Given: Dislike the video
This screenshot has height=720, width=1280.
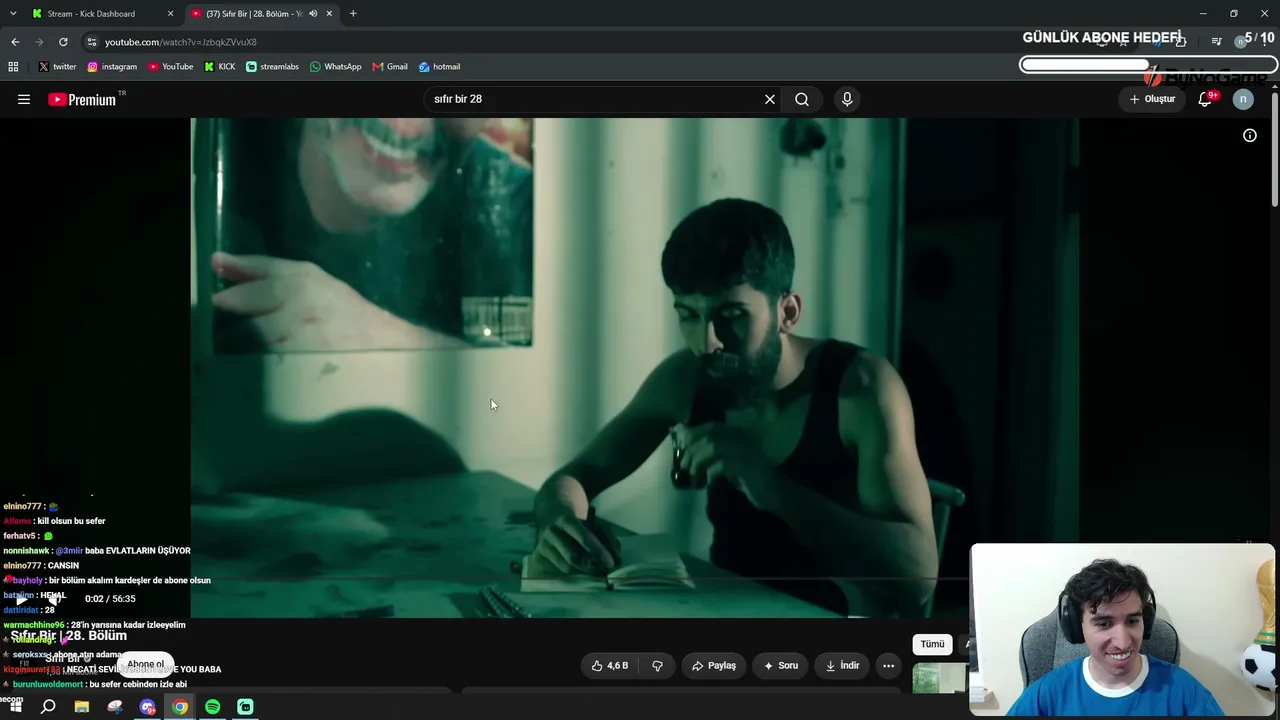Looking at the screenshot, I should (x=657, y=666).
